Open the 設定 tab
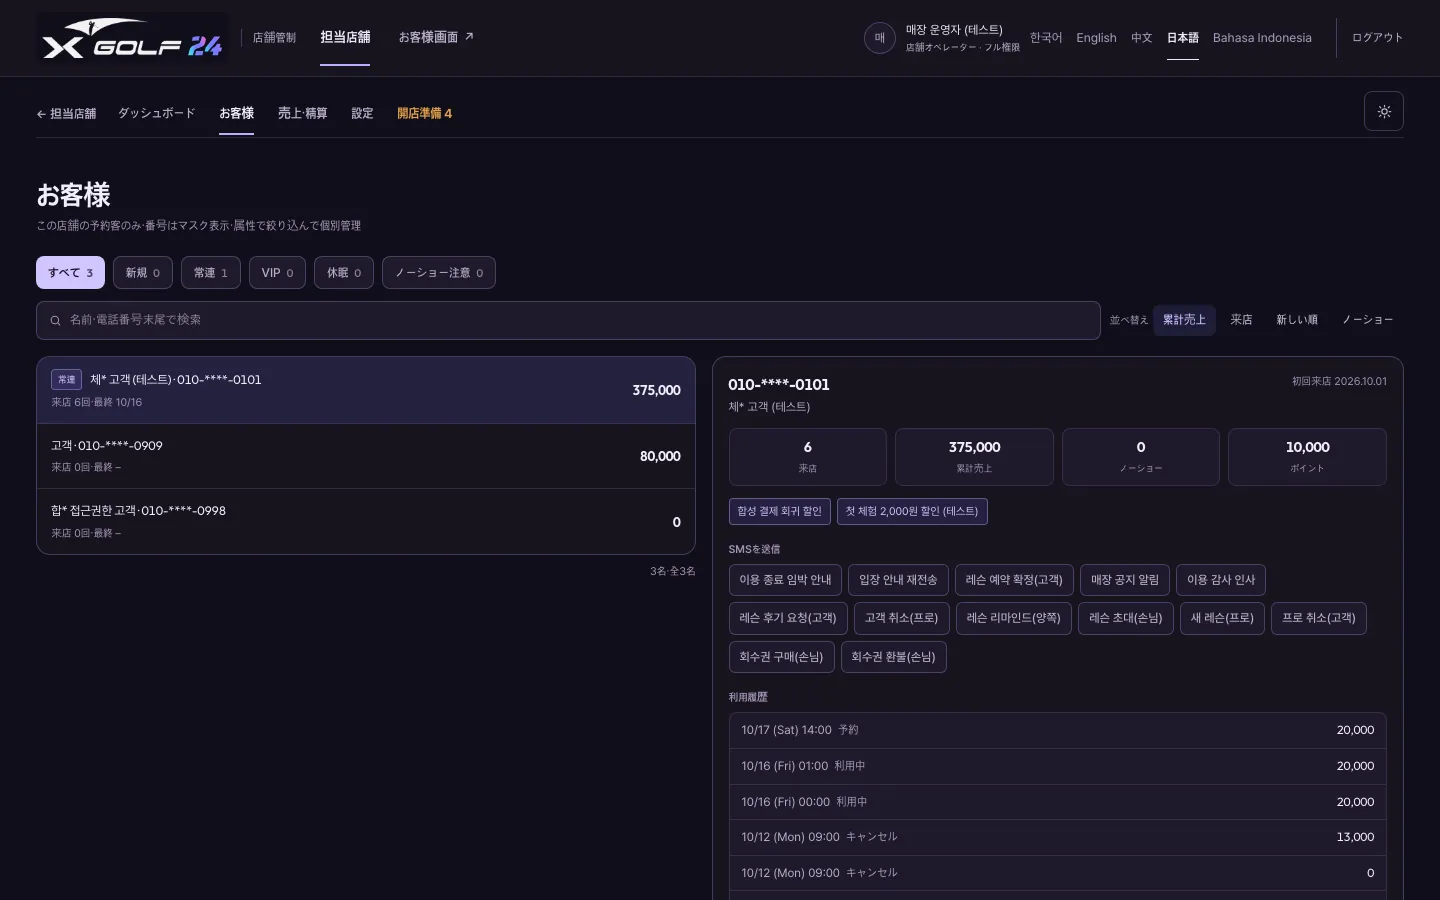Screen dimensions: 1440x900 [x=362, y=114]
